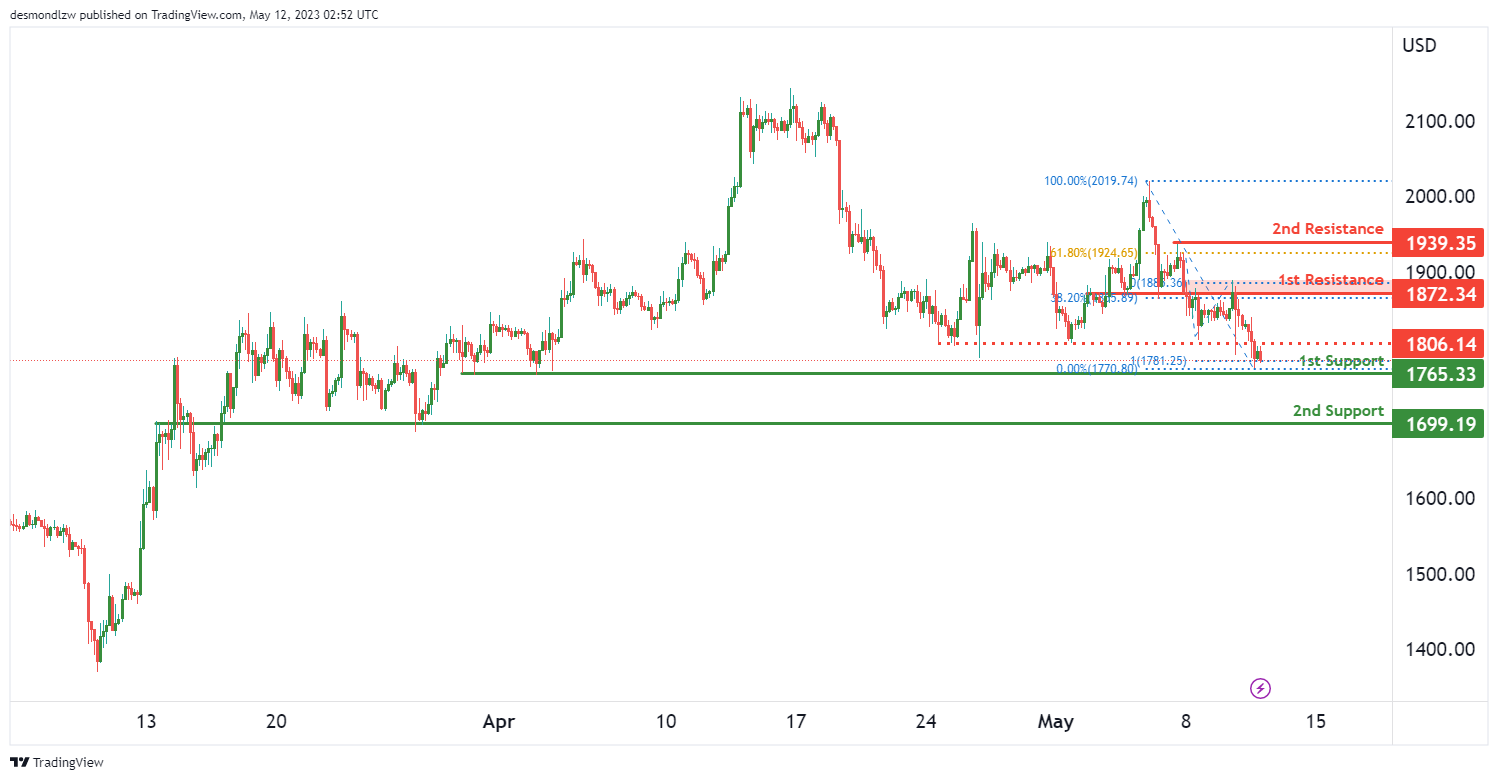Select the green 1765.33 price label
The image size is (1498, 780).
click(x=1440, y=374)
